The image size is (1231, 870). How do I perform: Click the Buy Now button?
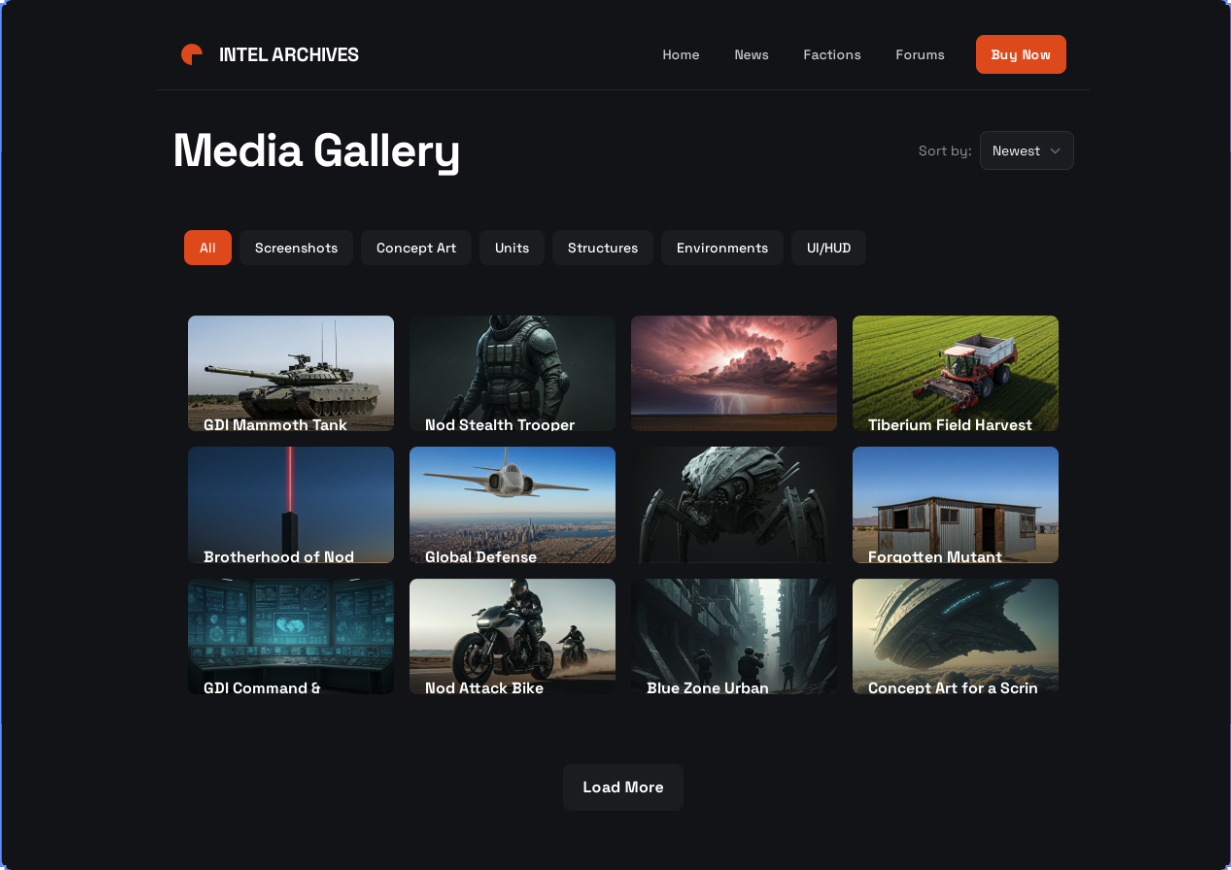coord(1020,54)
